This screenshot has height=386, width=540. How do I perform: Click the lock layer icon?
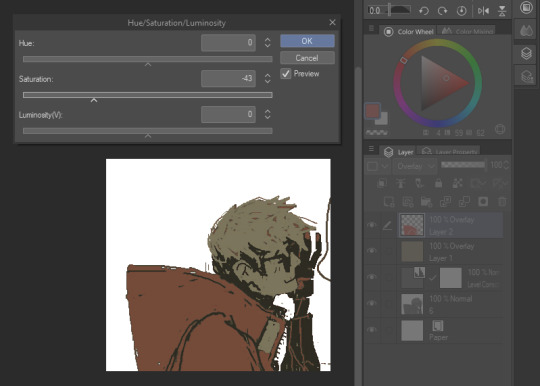tap(438, 183)
